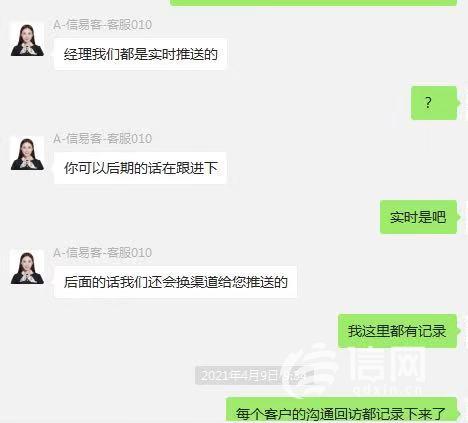Click the partially visible green bubble at top

(313, 3)
